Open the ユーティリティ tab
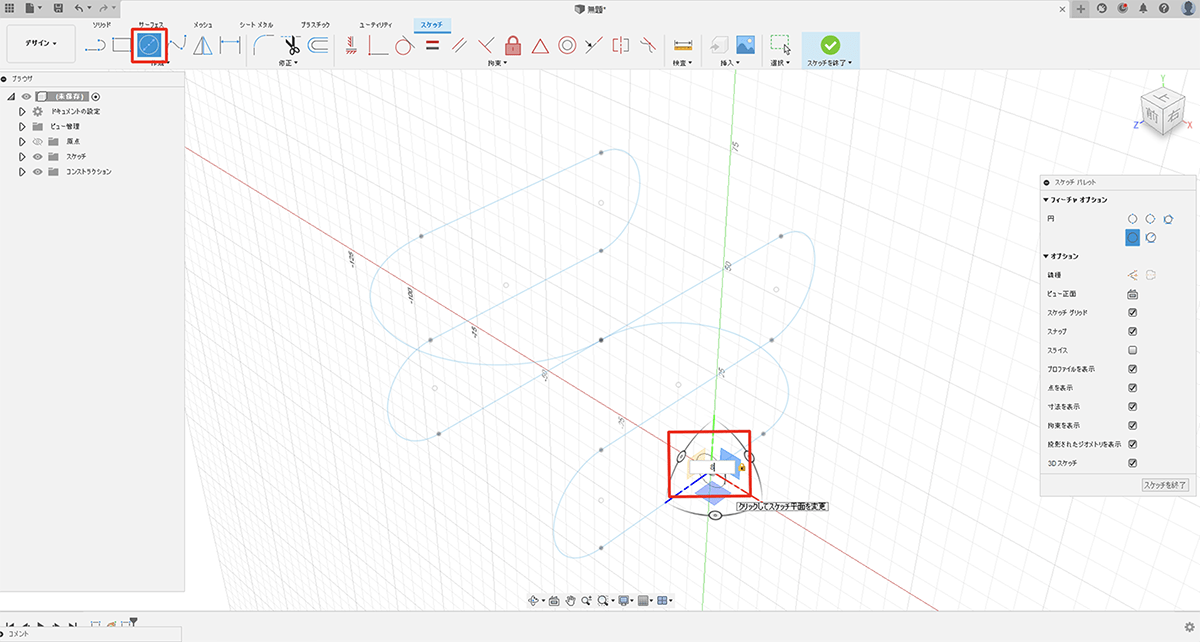1200x642 pixels. pos(377,23)
